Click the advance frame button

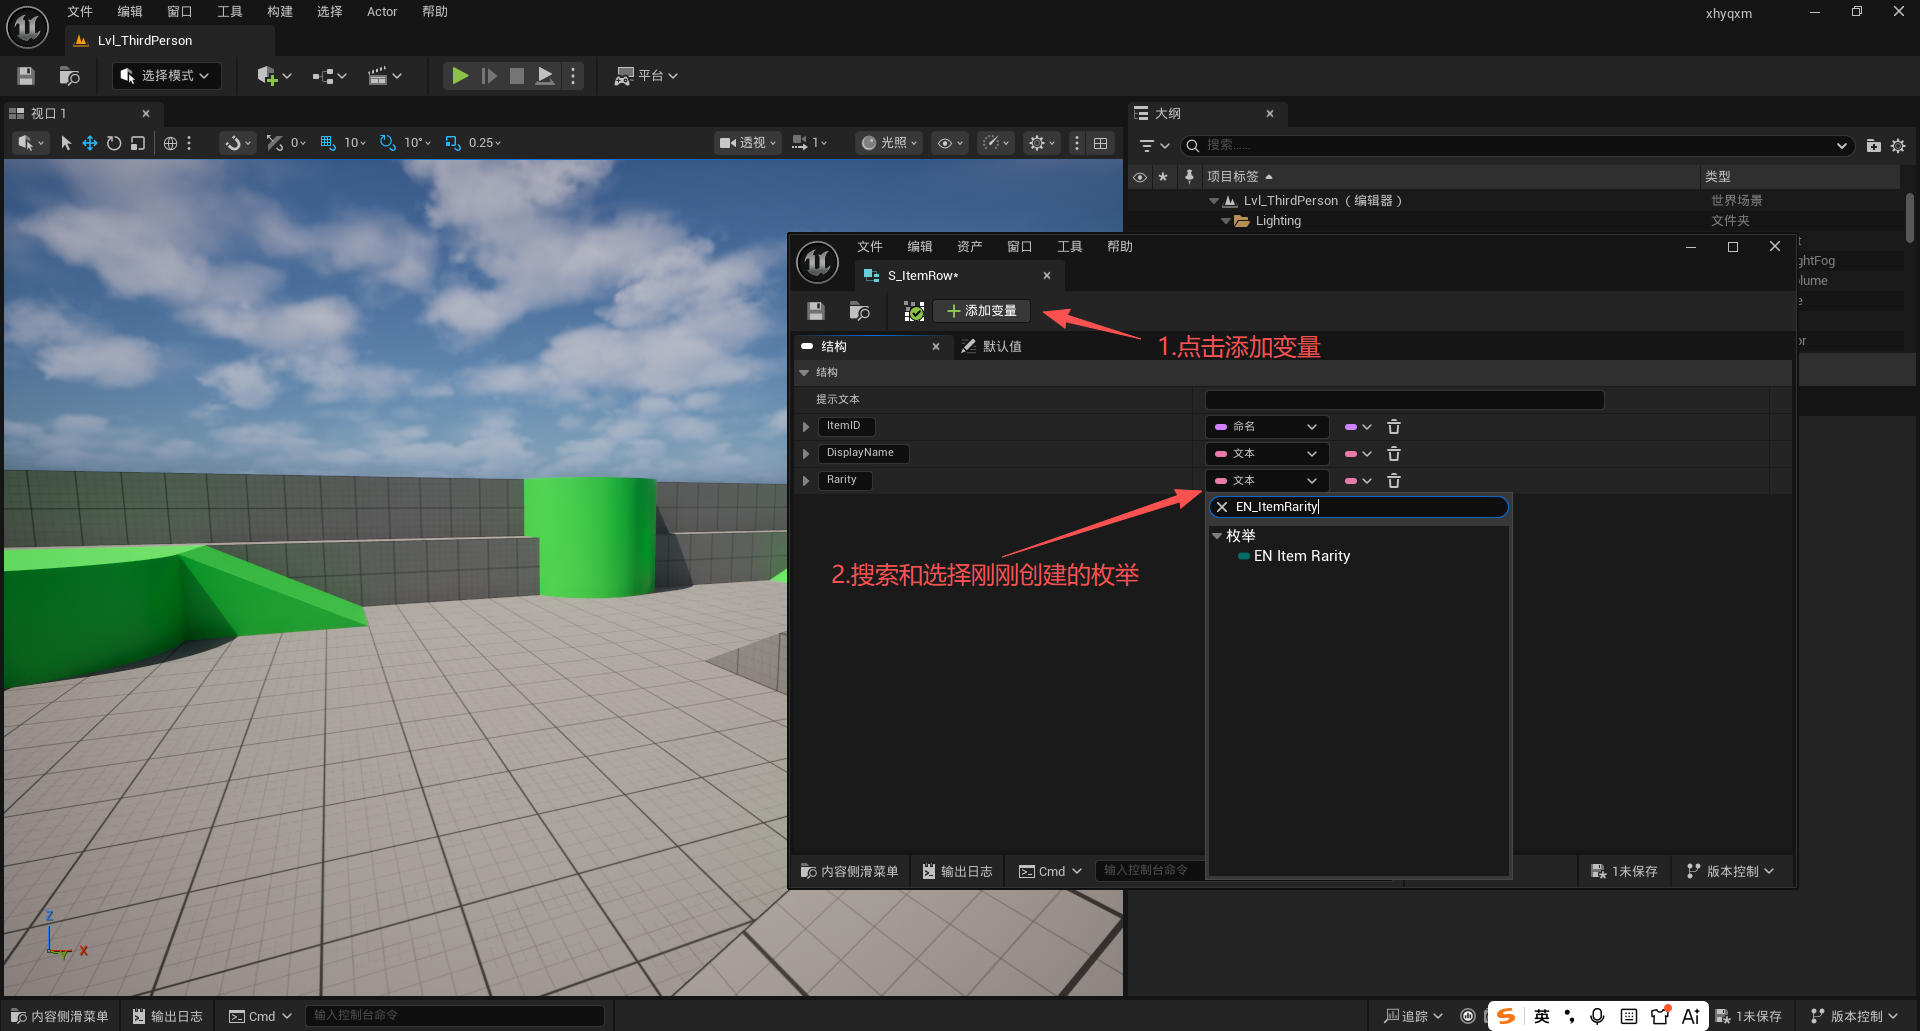point(489,76)
